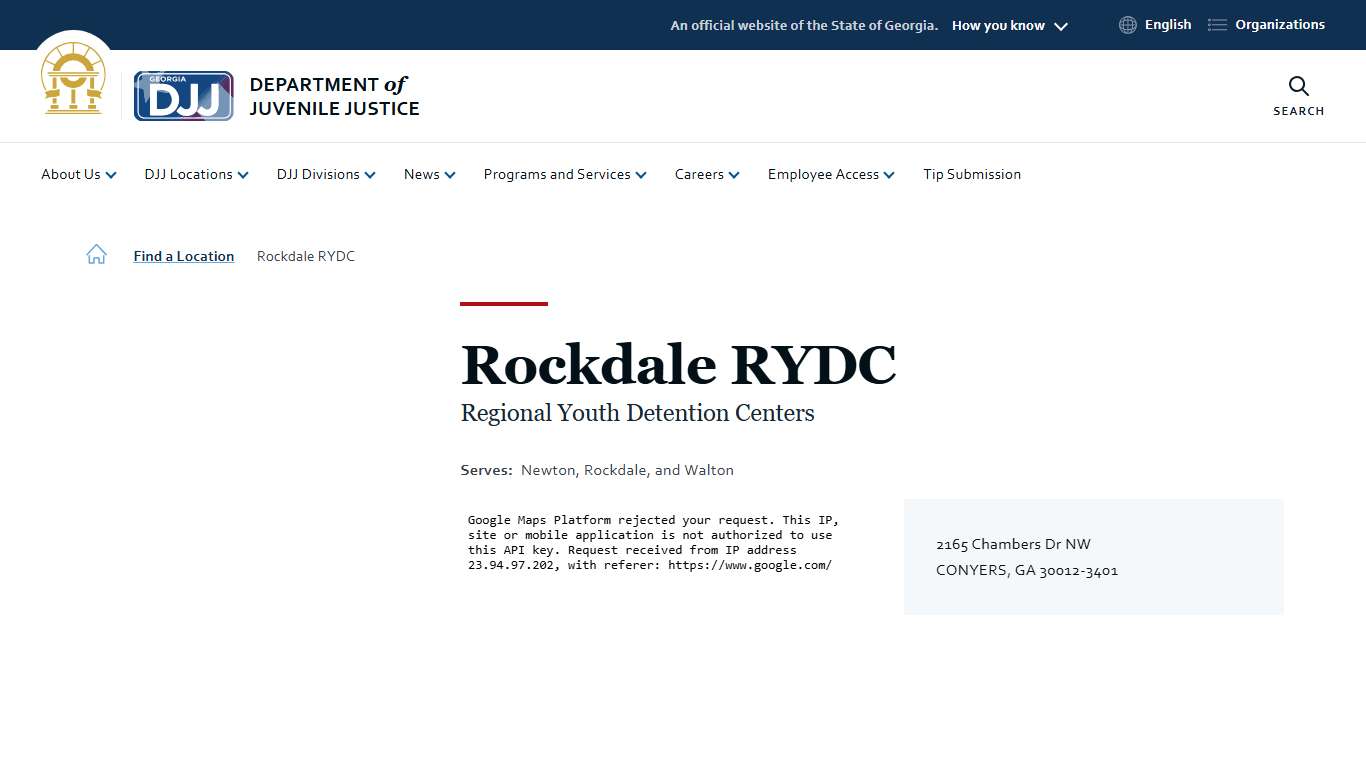Click the SEARCH button

click(x=1298, y=111)
